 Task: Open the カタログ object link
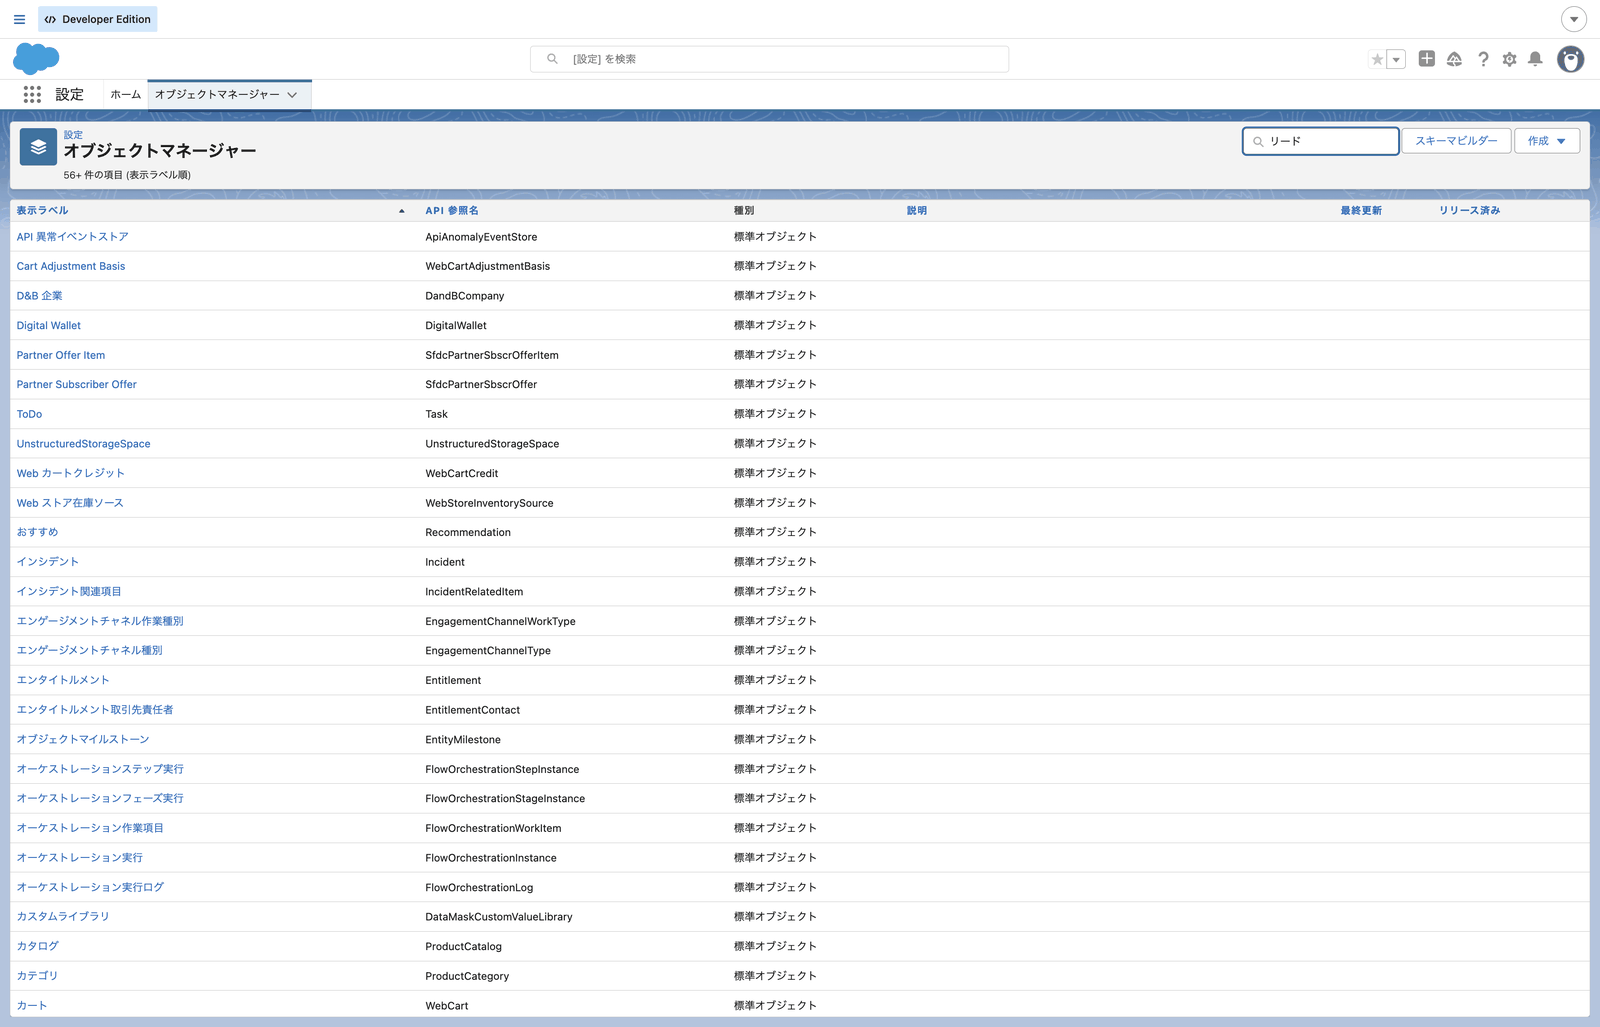37,946
